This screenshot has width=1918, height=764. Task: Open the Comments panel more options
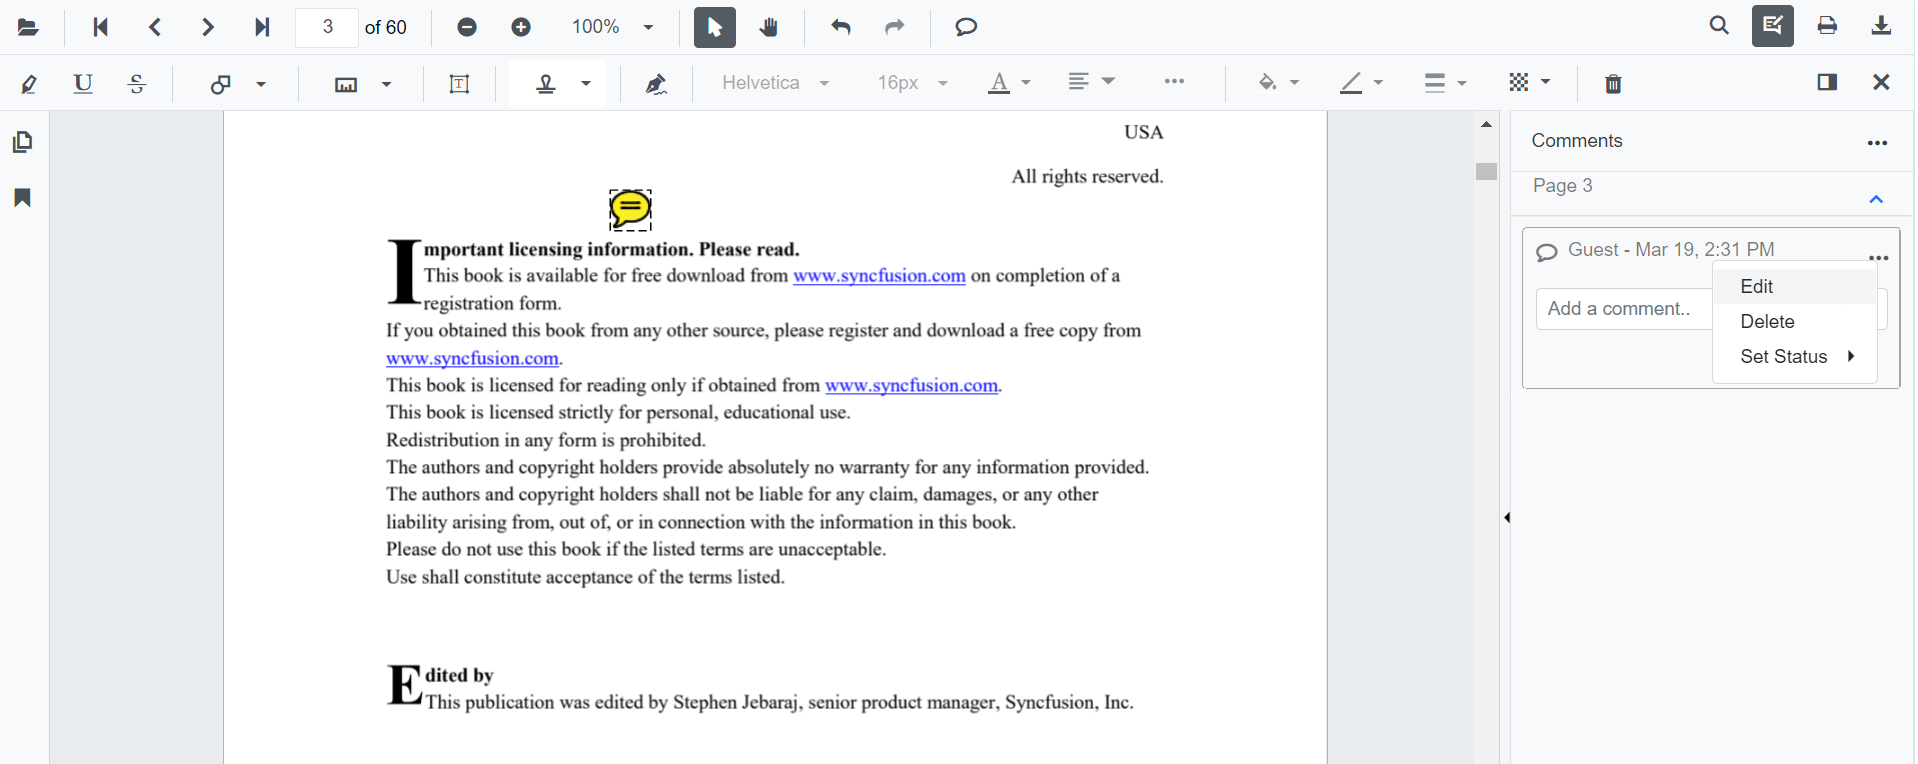click(x=1877, y=143)
